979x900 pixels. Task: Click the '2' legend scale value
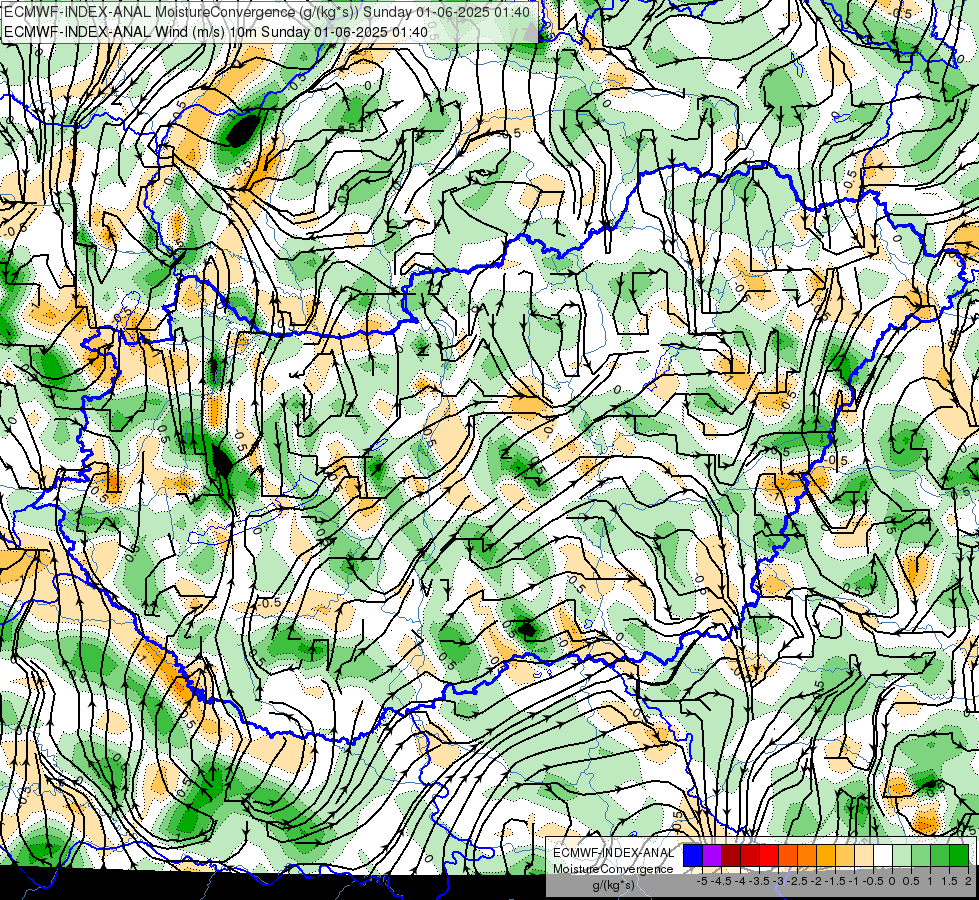click(x=968, y=881)
